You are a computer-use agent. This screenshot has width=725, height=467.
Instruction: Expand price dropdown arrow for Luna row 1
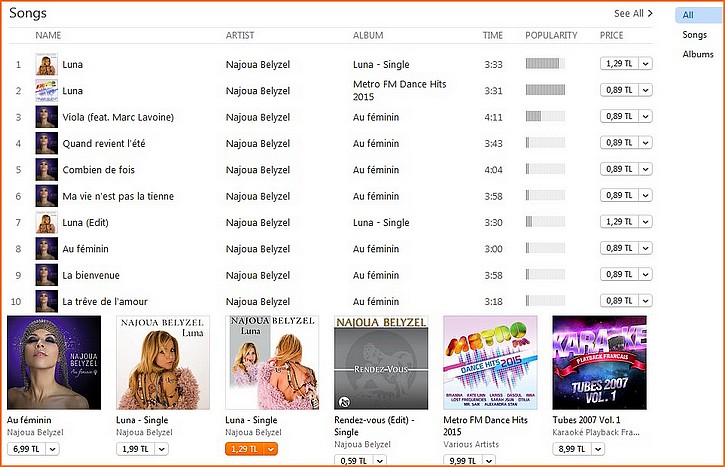click(x=645, y=64)
